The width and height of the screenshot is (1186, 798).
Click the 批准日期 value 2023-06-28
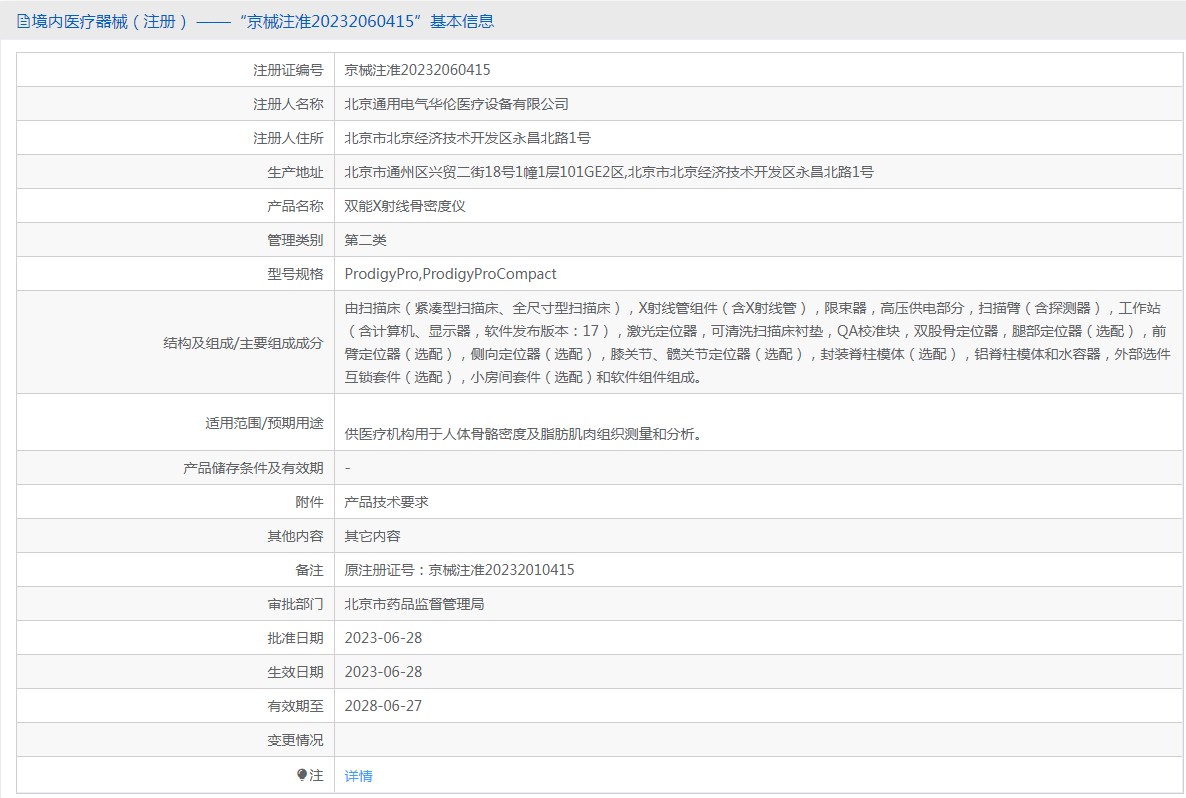point(383,638)
